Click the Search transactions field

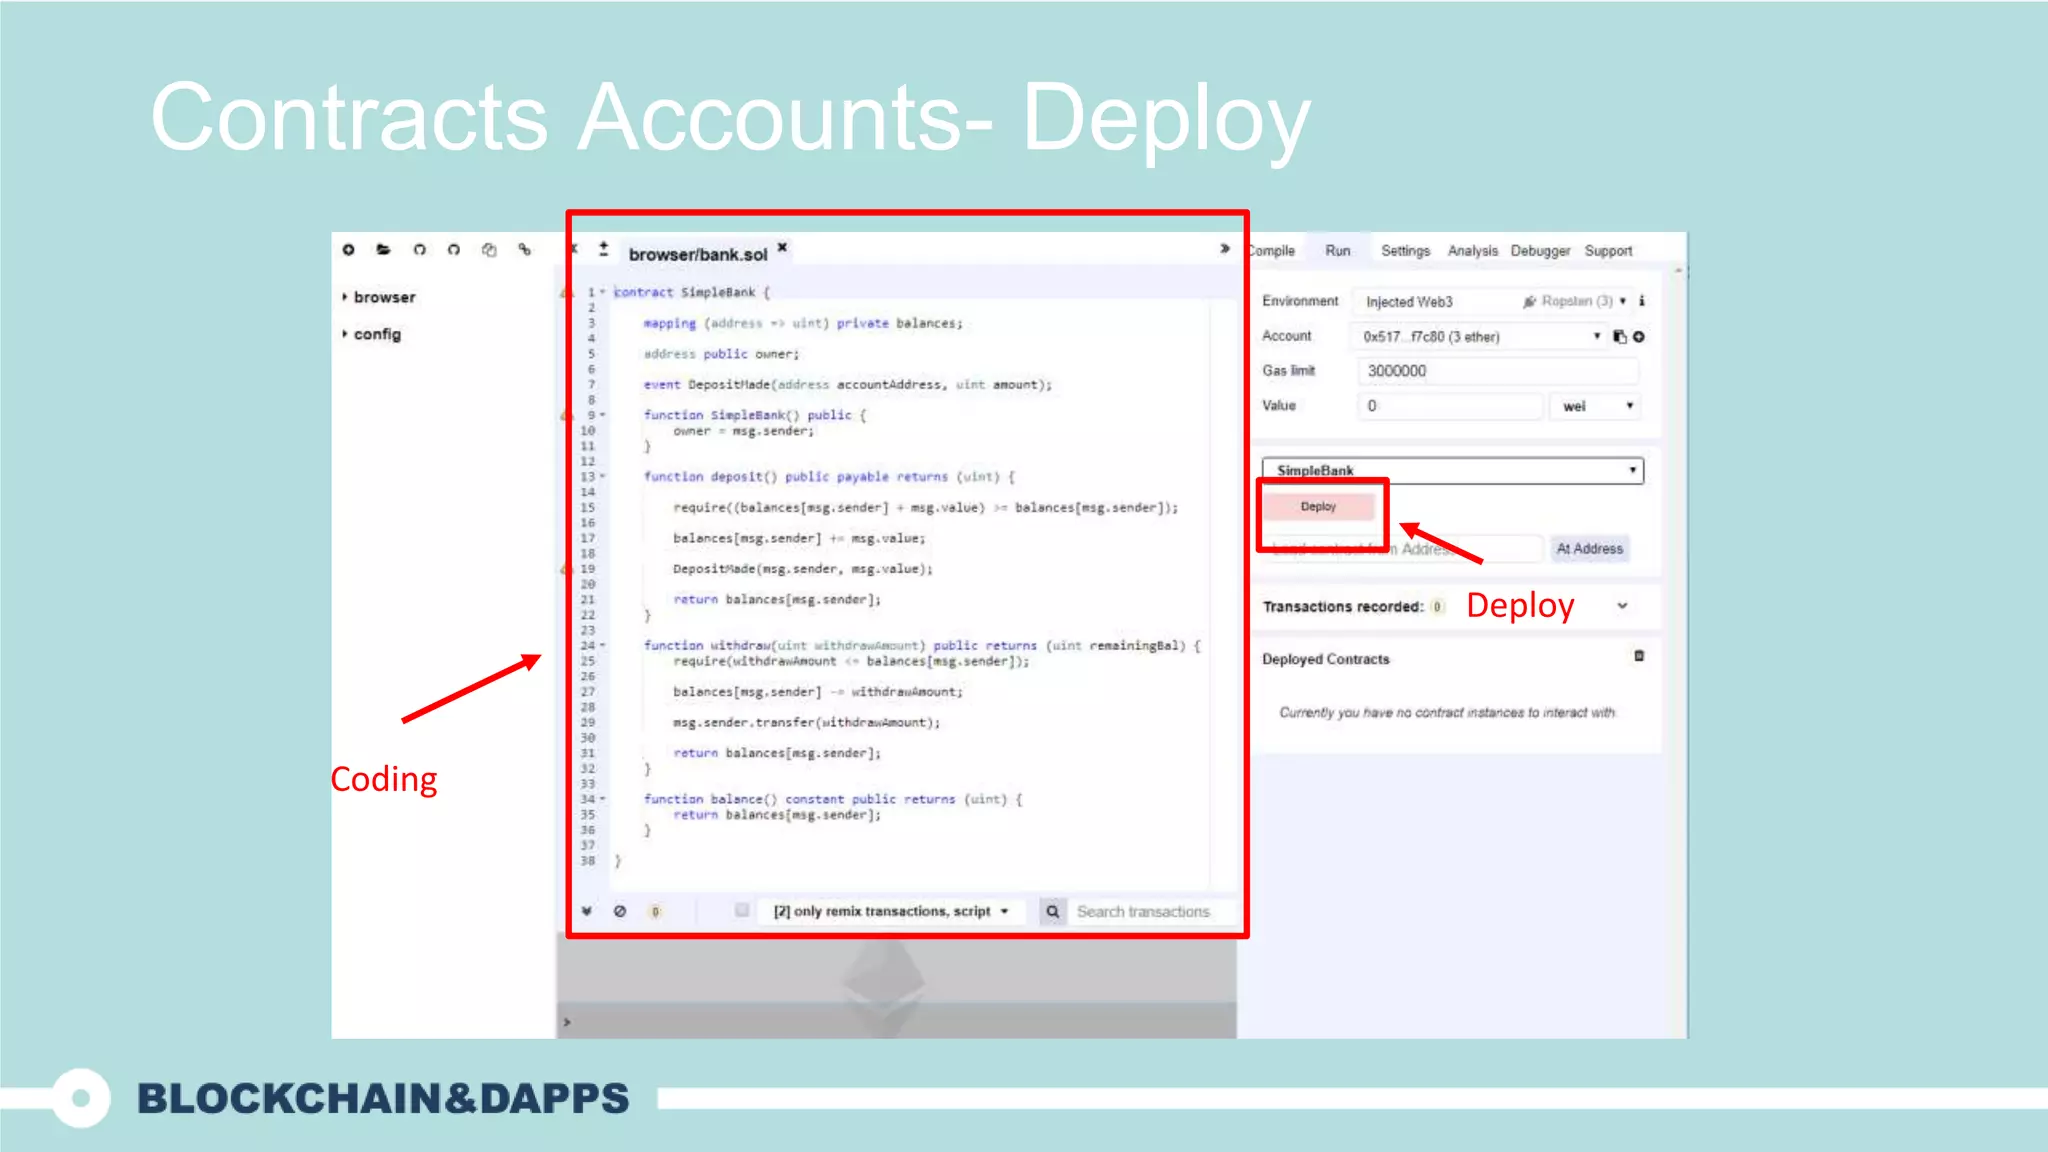tap(1150, 911)
